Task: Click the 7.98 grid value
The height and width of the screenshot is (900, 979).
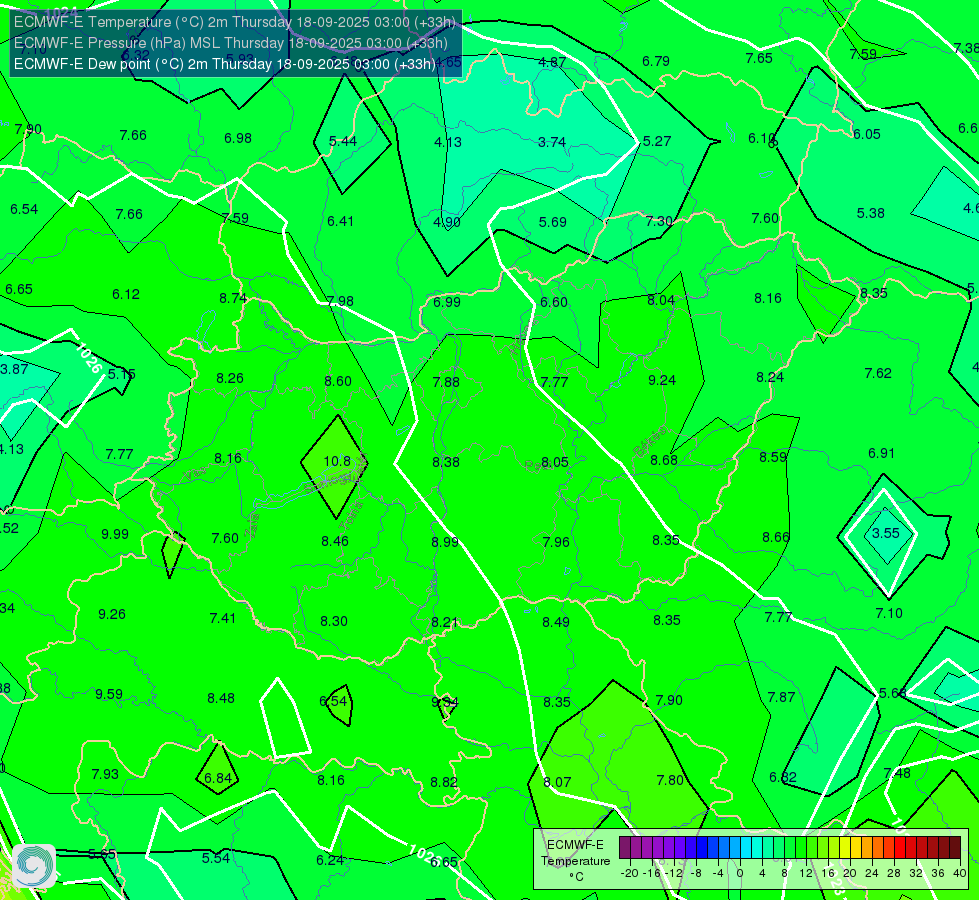Action: pos(340,301)
